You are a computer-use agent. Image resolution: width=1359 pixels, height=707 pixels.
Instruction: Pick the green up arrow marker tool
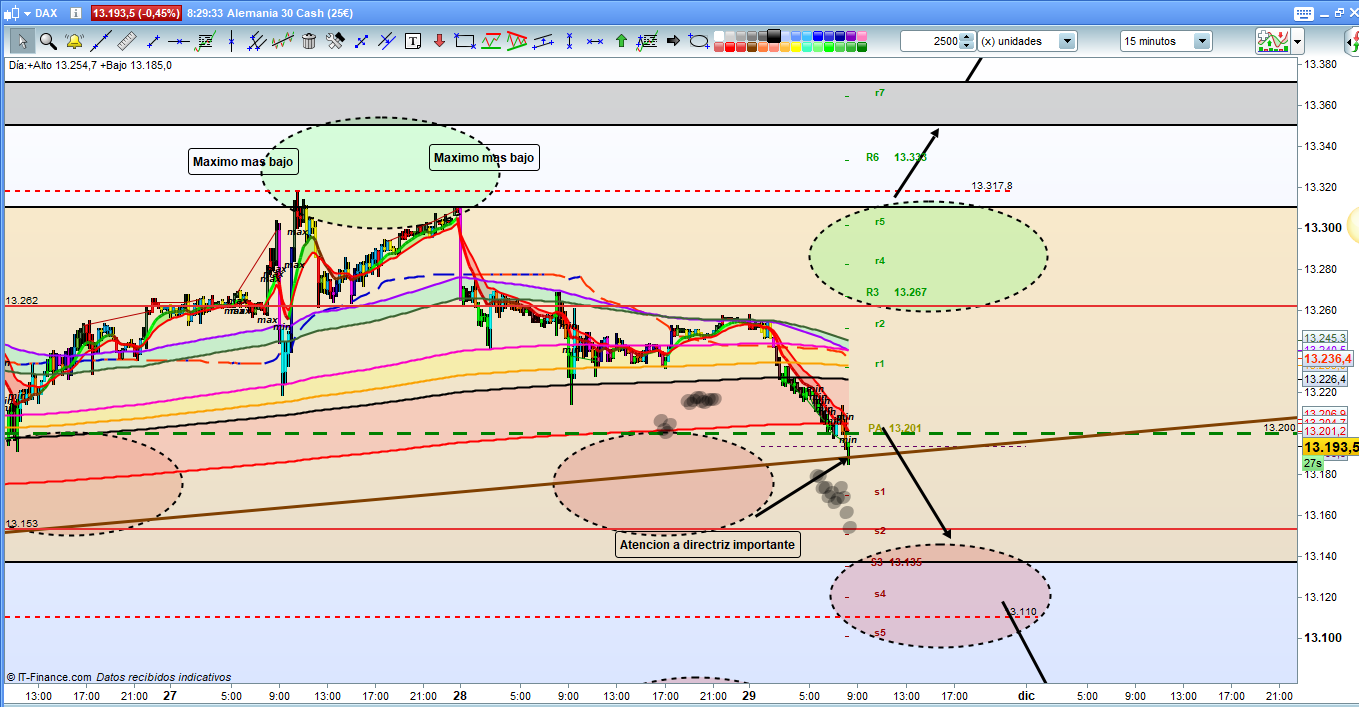click(x=621, y=41)
